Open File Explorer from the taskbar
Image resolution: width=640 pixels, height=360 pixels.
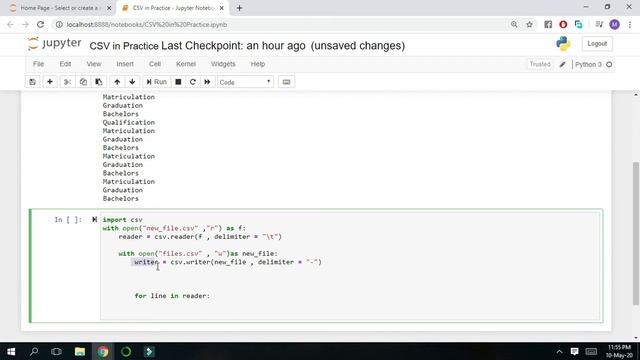[x=80, y=351]
